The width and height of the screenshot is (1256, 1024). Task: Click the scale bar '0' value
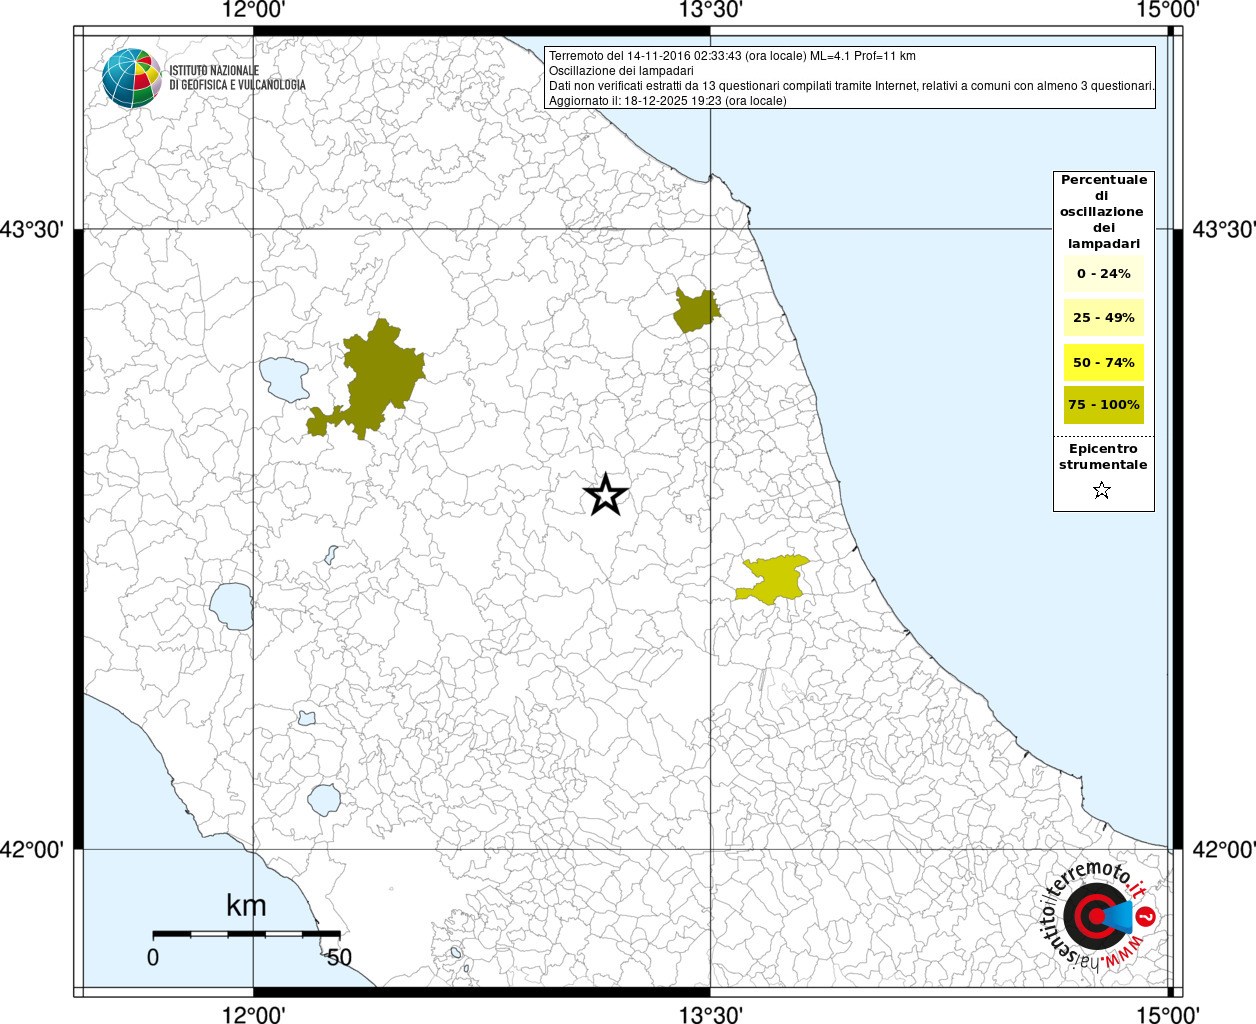pos(153,957)
